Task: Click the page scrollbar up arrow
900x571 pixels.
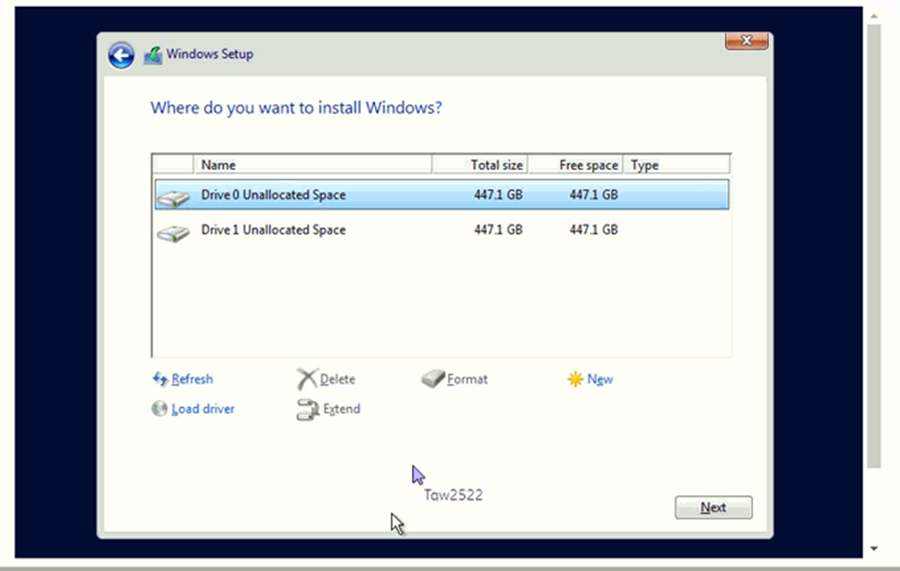Action: pos(874,16)
